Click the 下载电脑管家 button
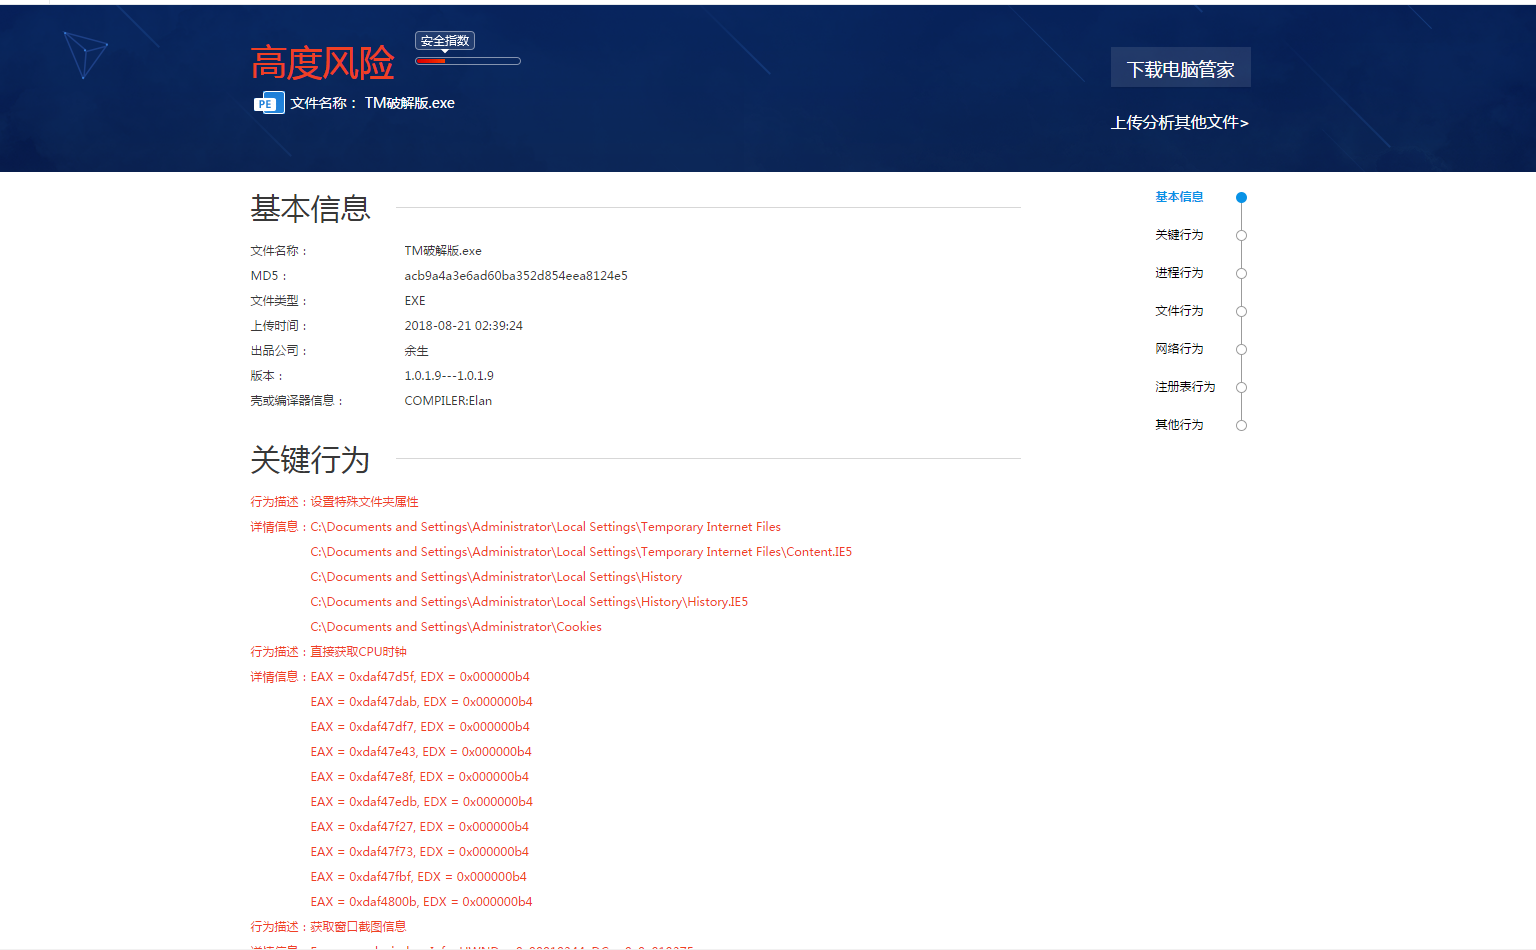Image resolution: width=1536 pixels, height=950 pixels. [1180, 68]
